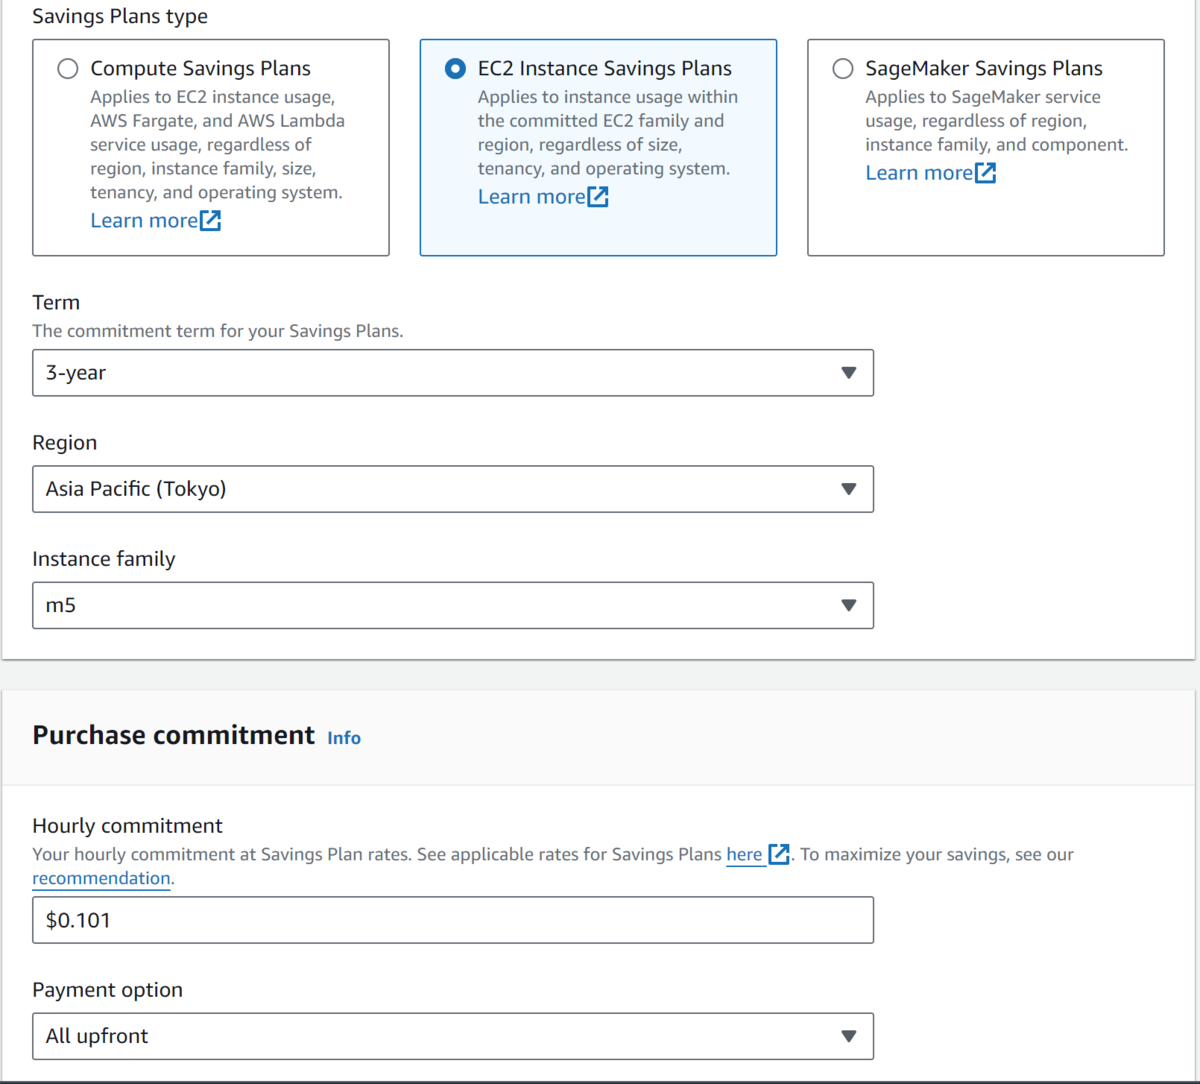
Task: Open the Term dropdown showing 3-year
Action: [x=440, y=373]
